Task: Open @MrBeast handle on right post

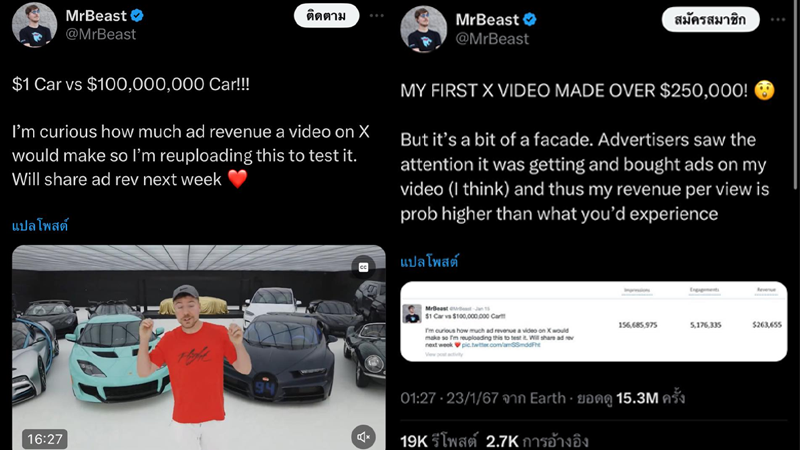Action: [x=492, y=39]
